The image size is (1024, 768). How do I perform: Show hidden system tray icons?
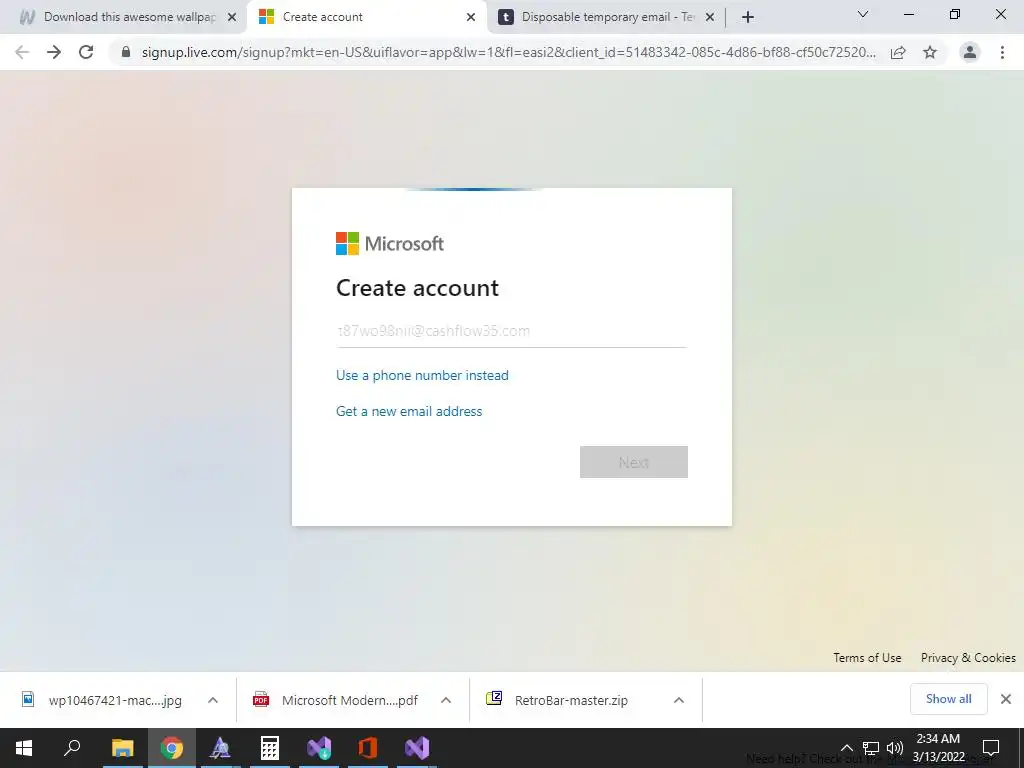pos(846,748)
